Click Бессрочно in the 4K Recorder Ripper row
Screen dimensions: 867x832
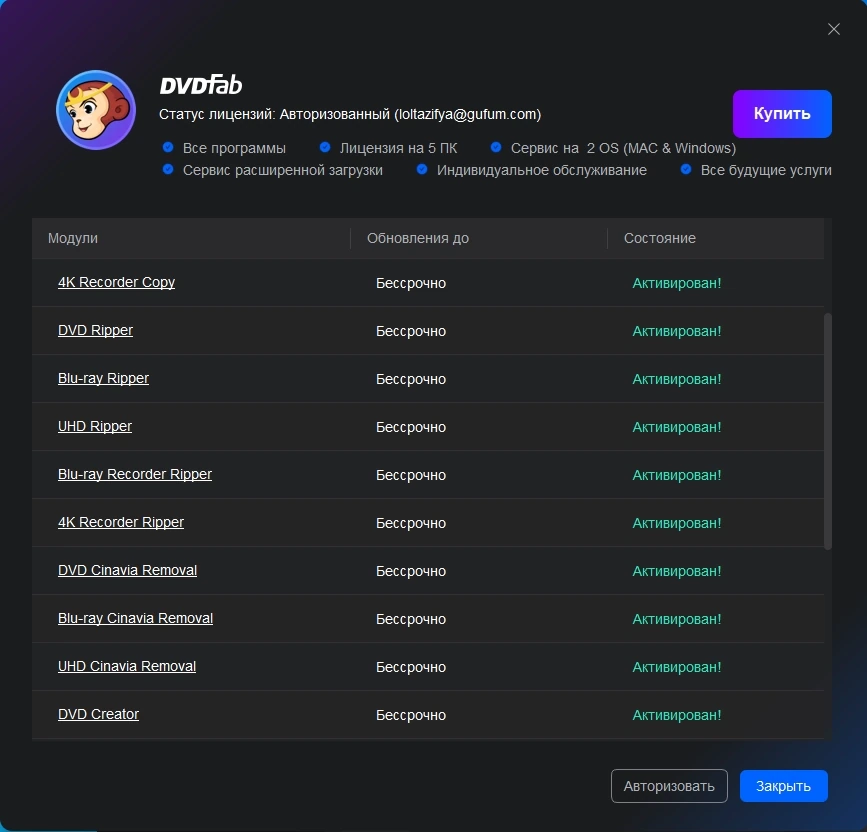(411, 524)
